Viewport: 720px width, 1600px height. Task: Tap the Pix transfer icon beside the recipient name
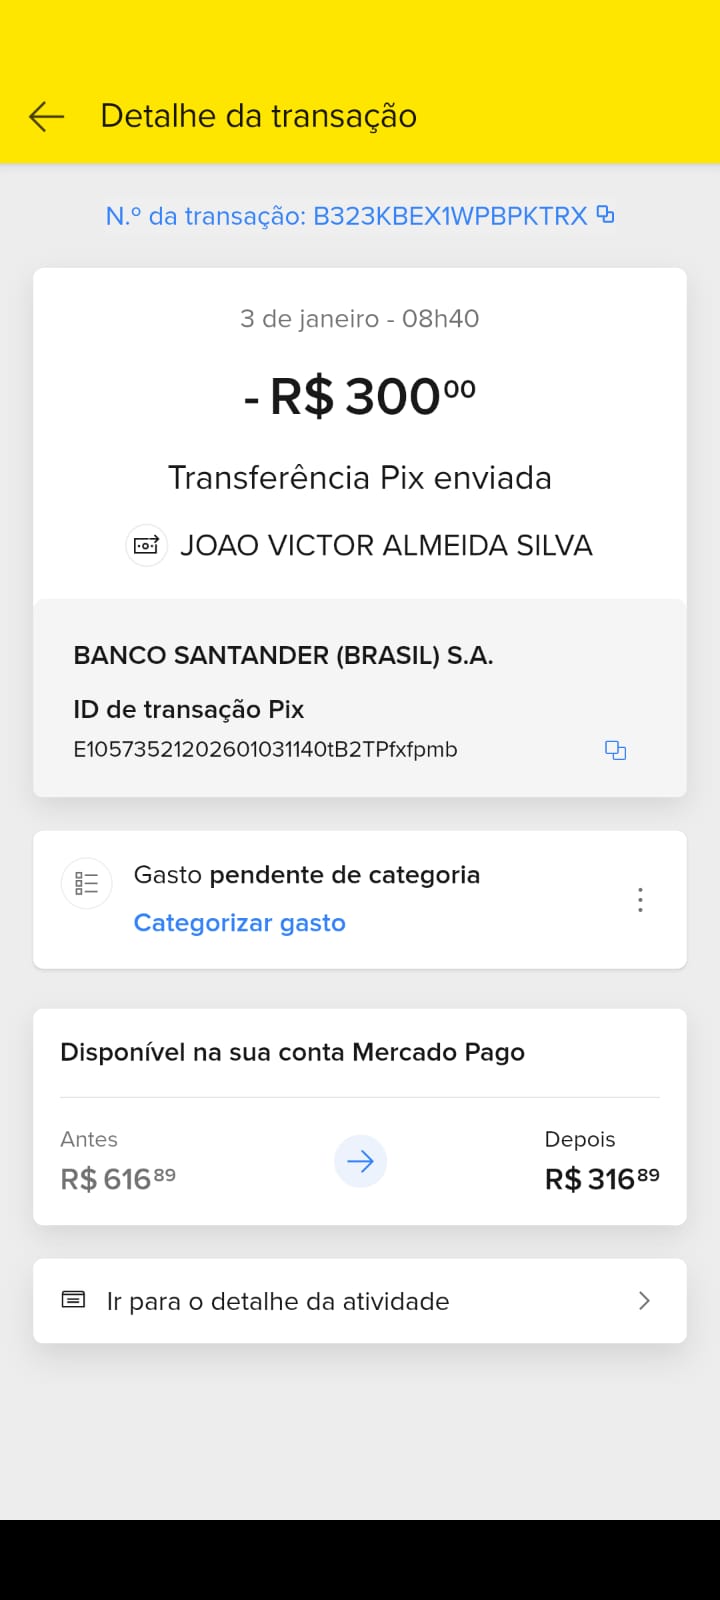(146, 546)
